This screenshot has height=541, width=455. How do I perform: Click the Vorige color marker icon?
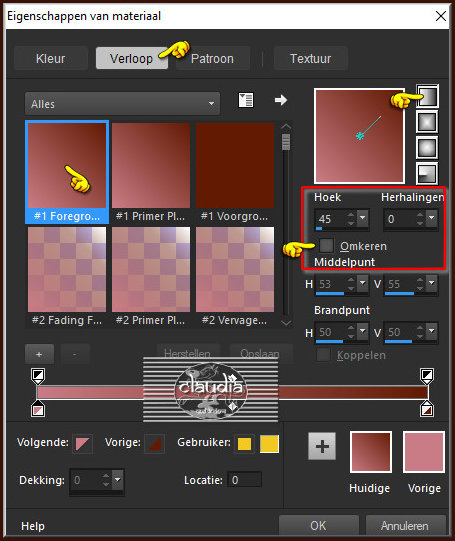pos(155,443)
